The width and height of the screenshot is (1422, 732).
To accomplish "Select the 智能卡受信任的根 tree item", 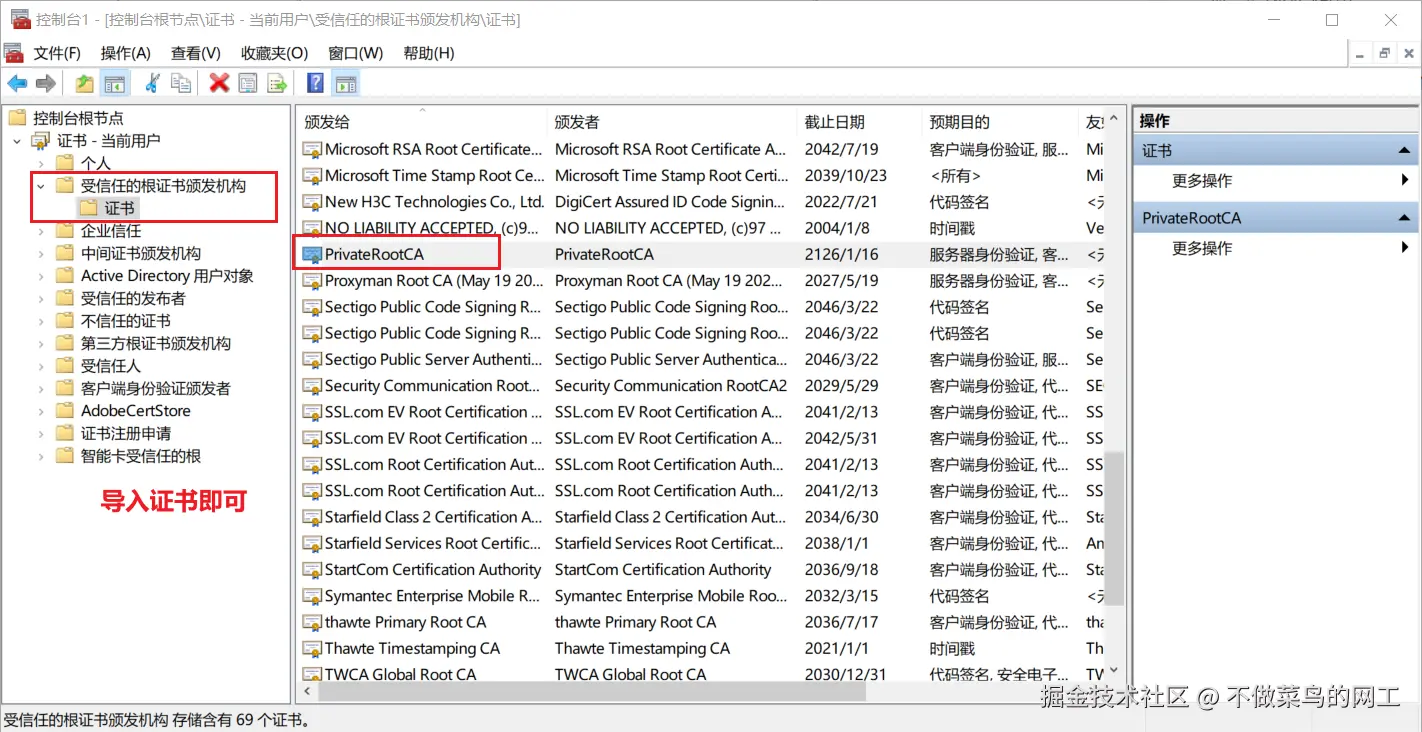I will pos(141,456).
